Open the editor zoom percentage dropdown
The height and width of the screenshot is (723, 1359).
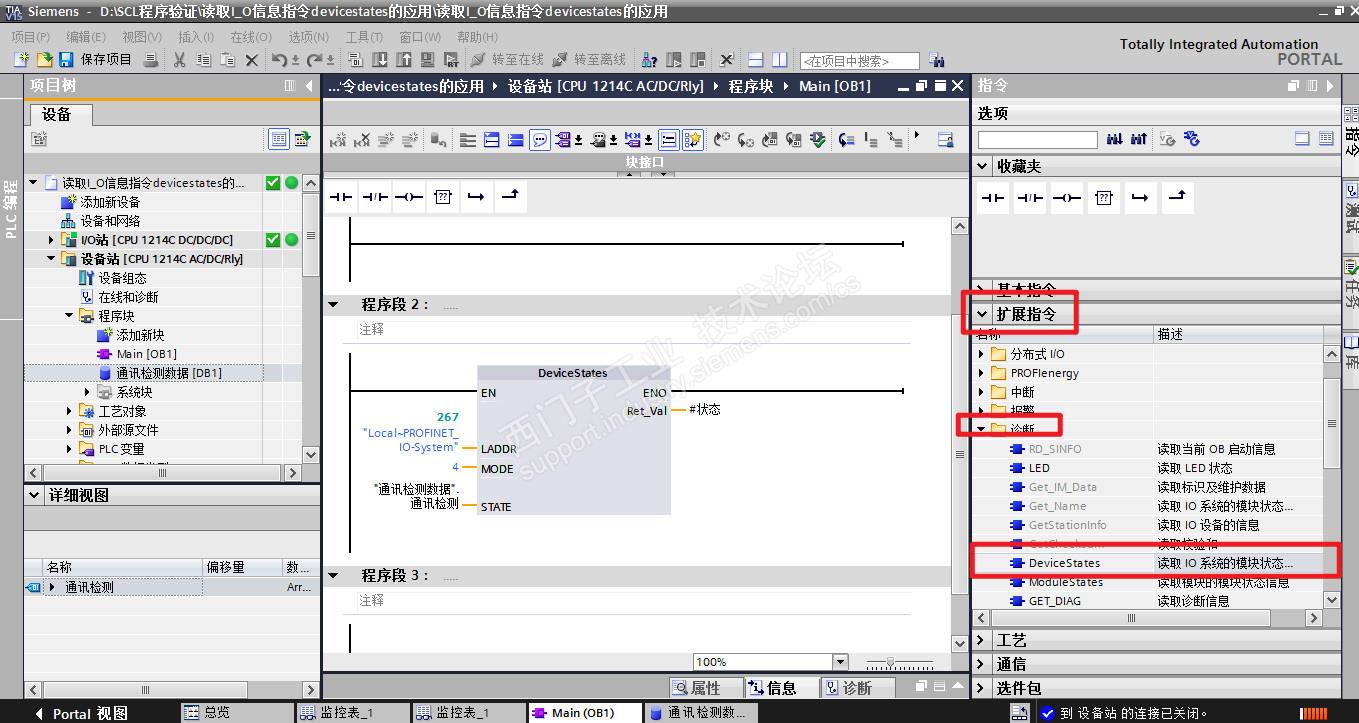tap(840, 662)
